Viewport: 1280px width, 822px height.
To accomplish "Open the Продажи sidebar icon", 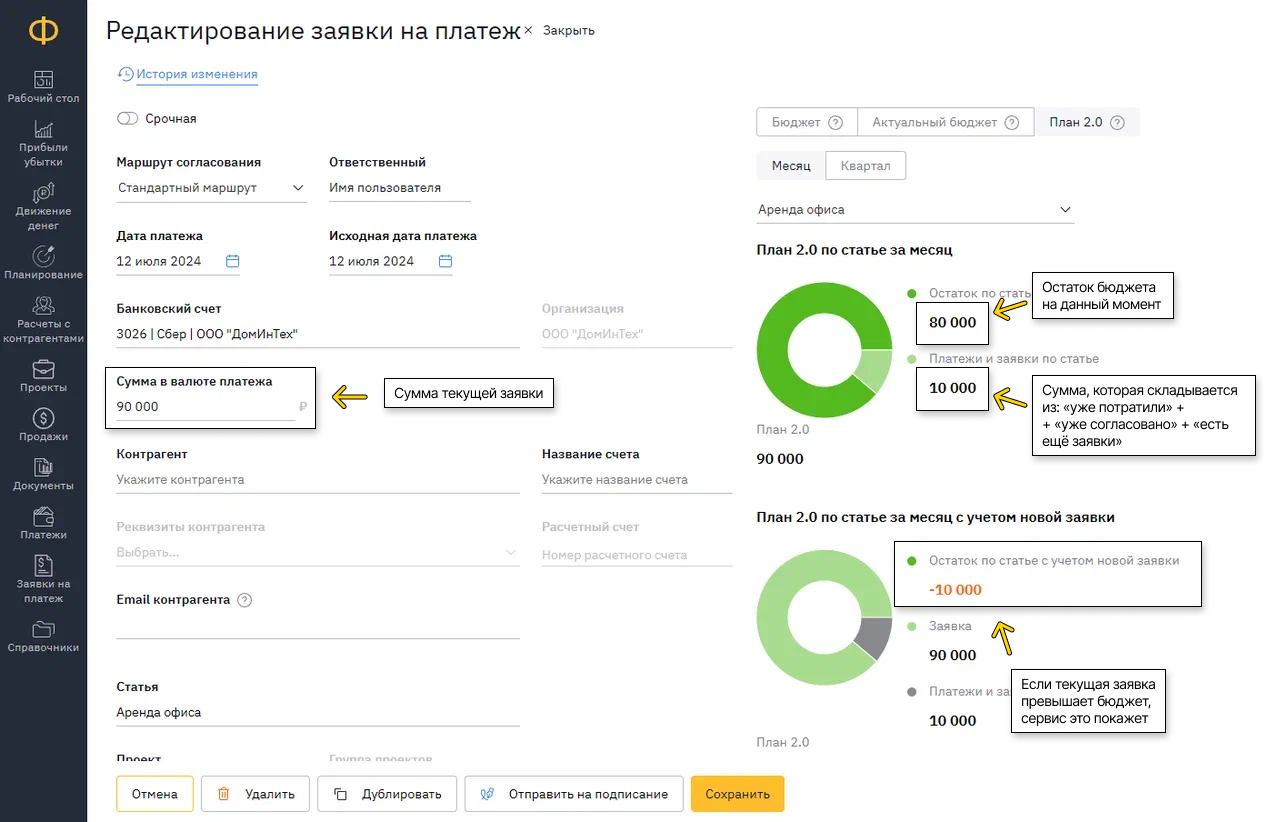I will click(x=43, y=418).
